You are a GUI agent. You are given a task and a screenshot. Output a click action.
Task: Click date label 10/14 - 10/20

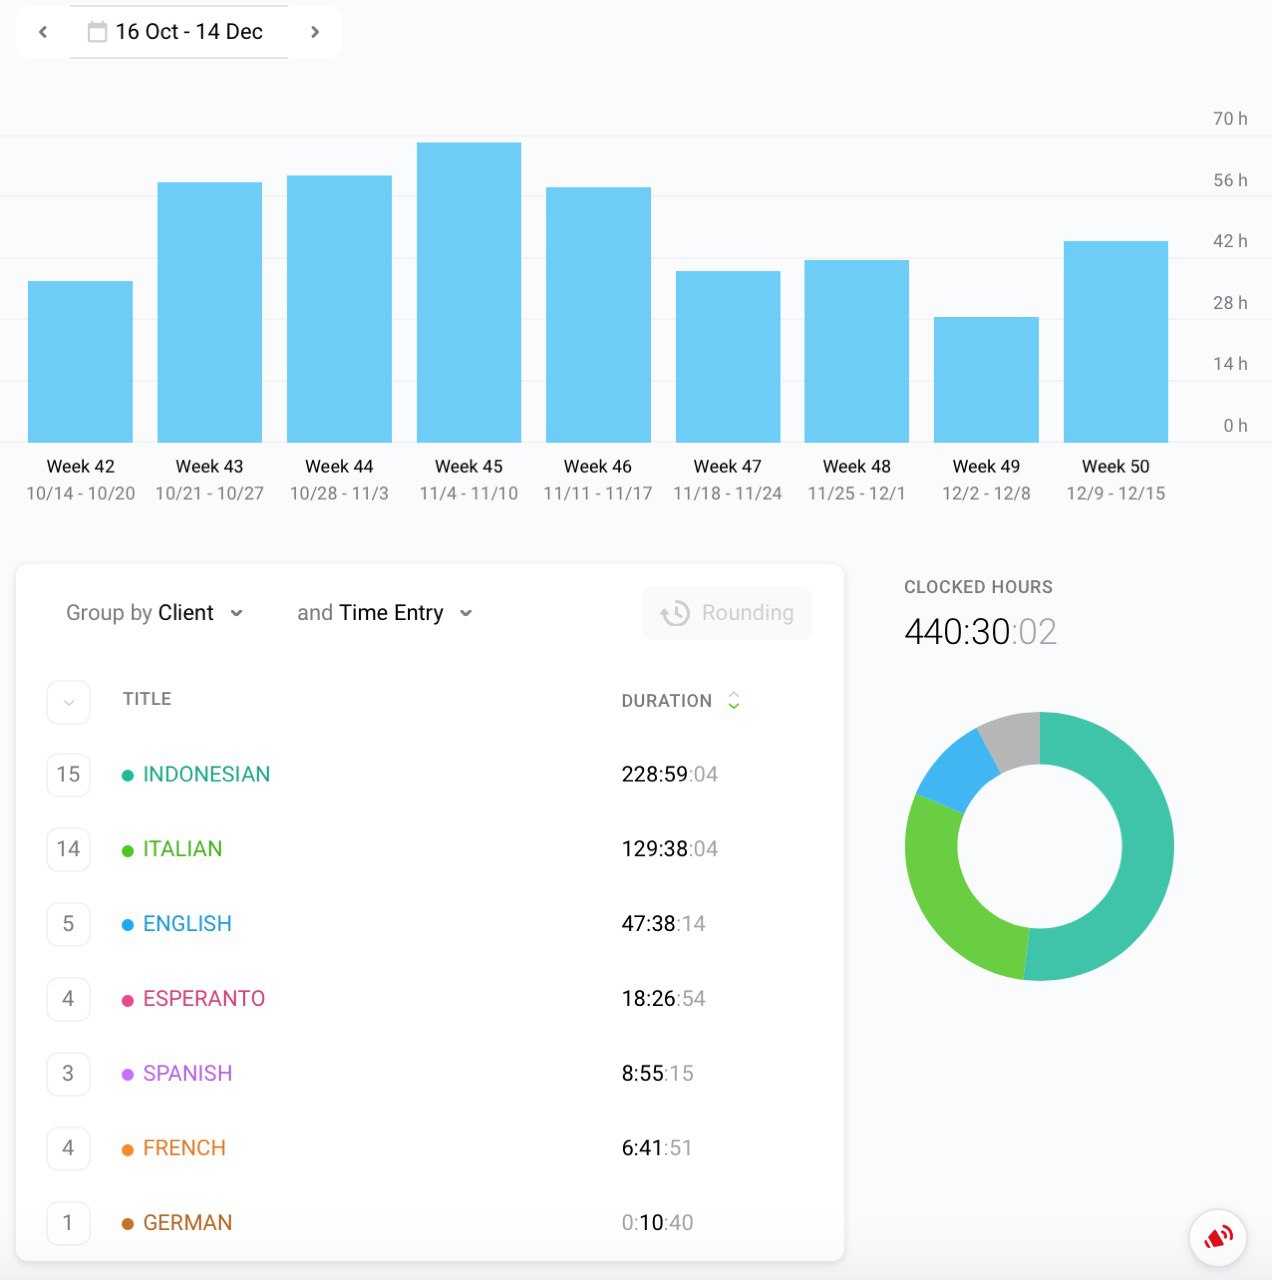coord(80,493)
